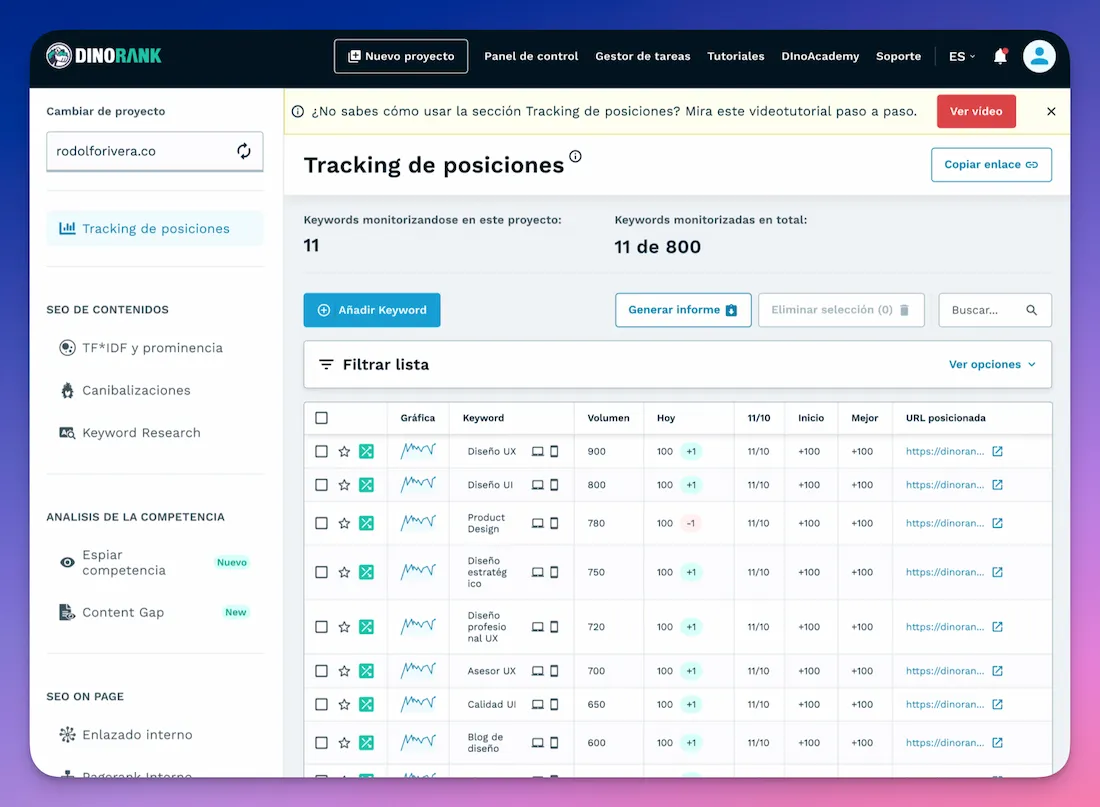
Task: Click the notification bell icon
Action: (1000, 56)
